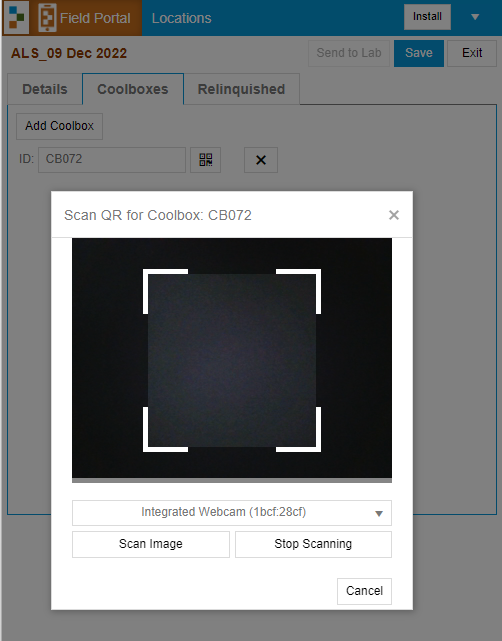Switch to the Relinquished tab
Screen dimensions: 502x641
pyautogui.click(x=242, y=89)
